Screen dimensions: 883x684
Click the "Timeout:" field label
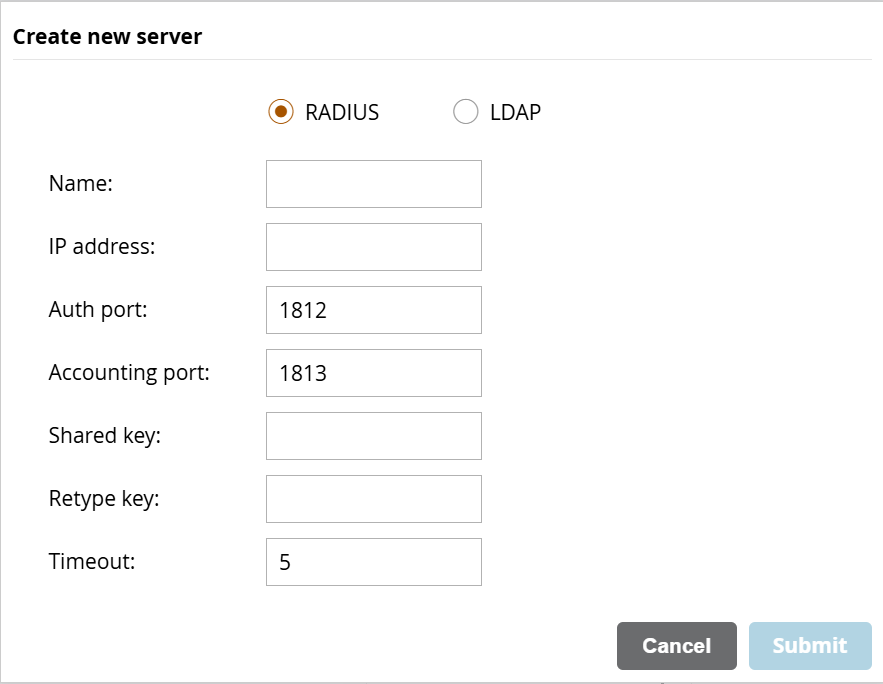tap(92, 562)
